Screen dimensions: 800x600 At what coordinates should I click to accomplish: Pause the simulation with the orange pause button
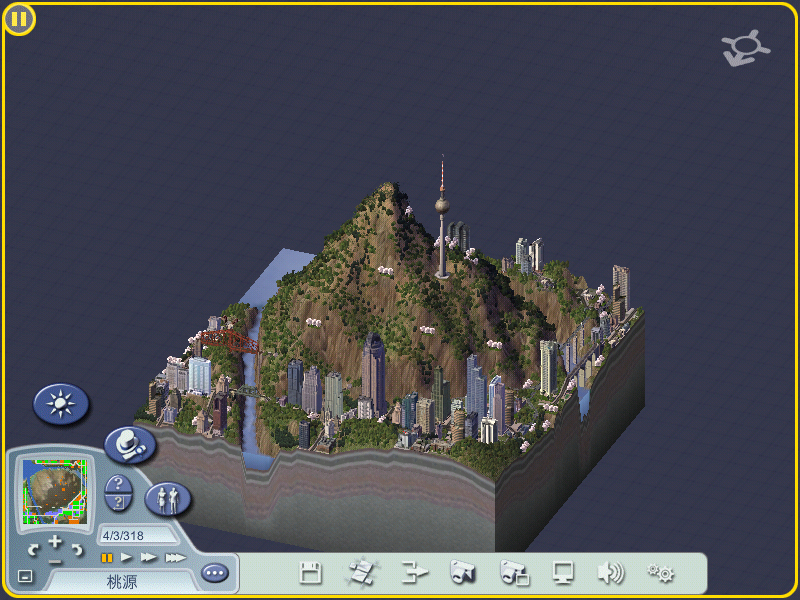(x=107, y=558)
